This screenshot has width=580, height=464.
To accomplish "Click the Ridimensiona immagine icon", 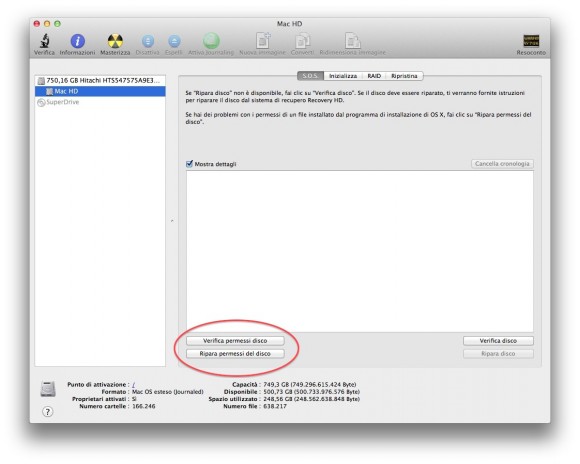I will (353, 40).
